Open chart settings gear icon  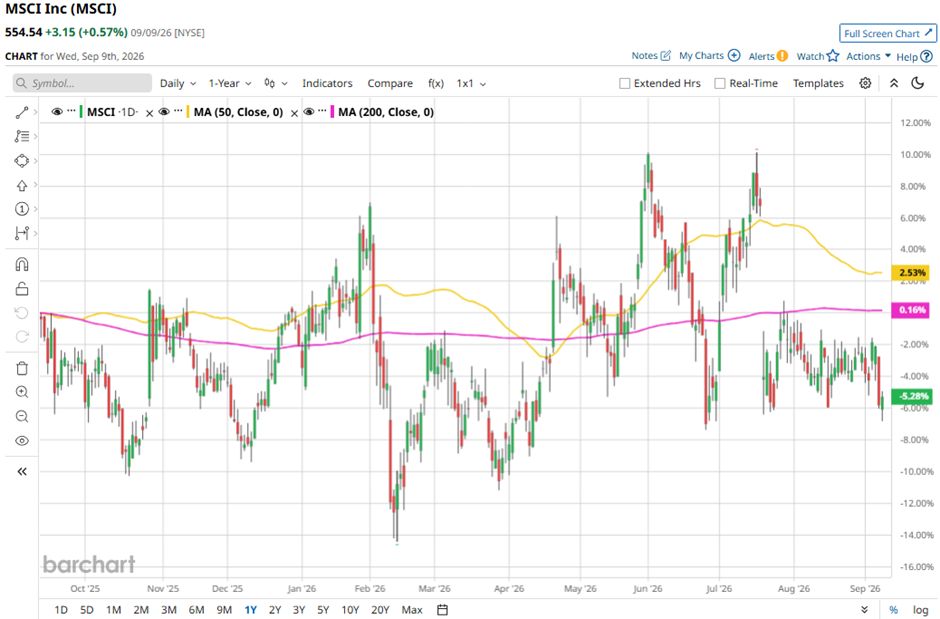pos(865,83)
